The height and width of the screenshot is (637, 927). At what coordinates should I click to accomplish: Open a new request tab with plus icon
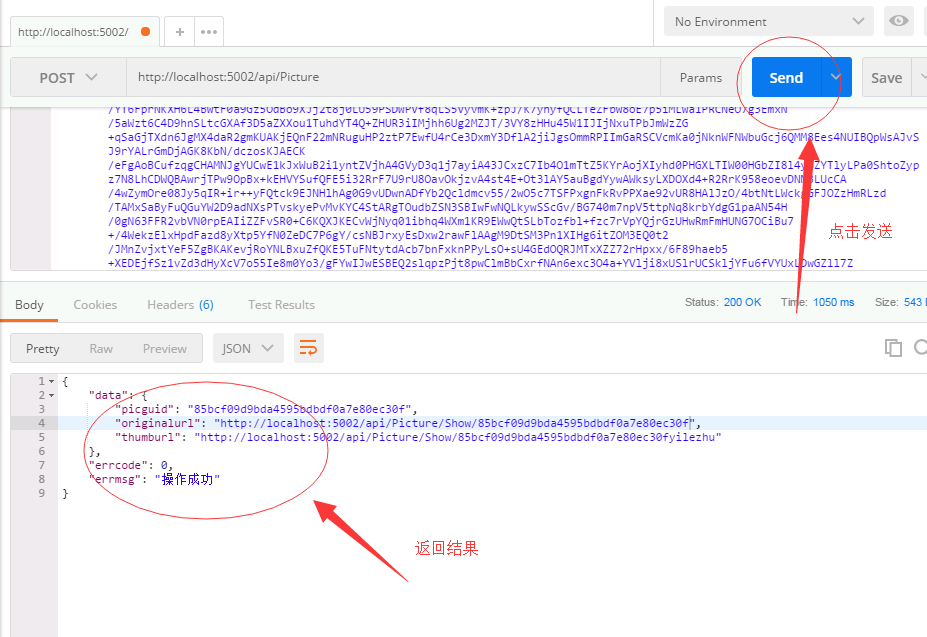(x=180, y=32)
